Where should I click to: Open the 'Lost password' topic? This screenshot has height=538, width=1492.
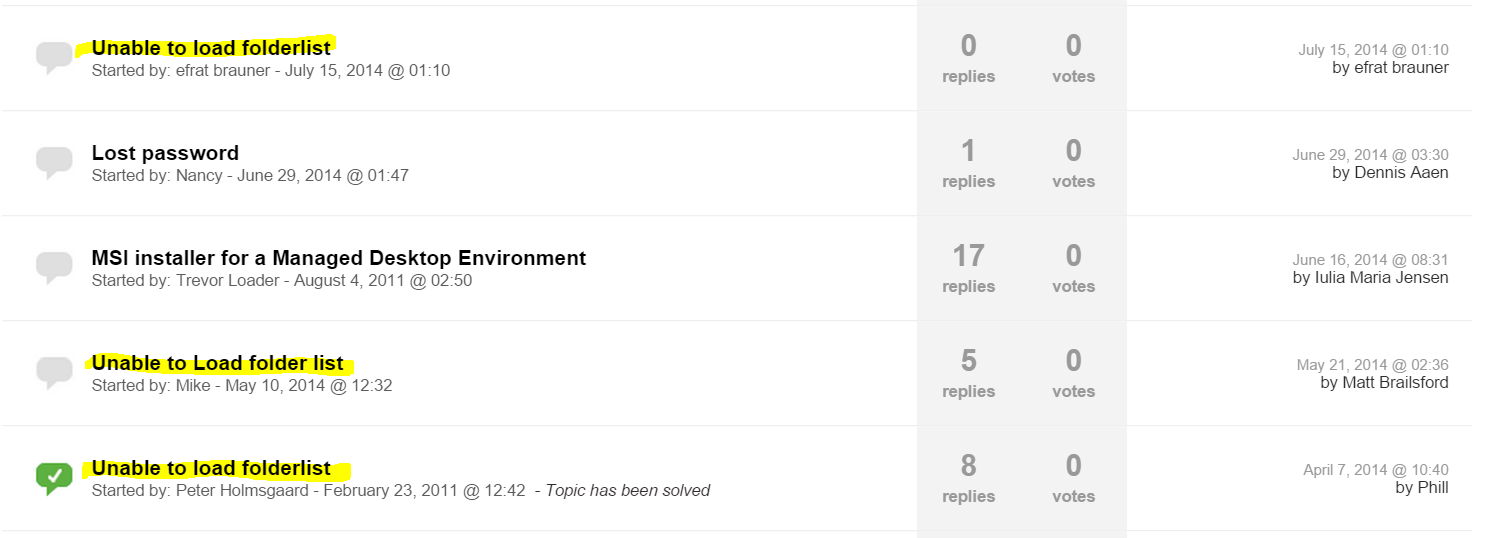165,153
